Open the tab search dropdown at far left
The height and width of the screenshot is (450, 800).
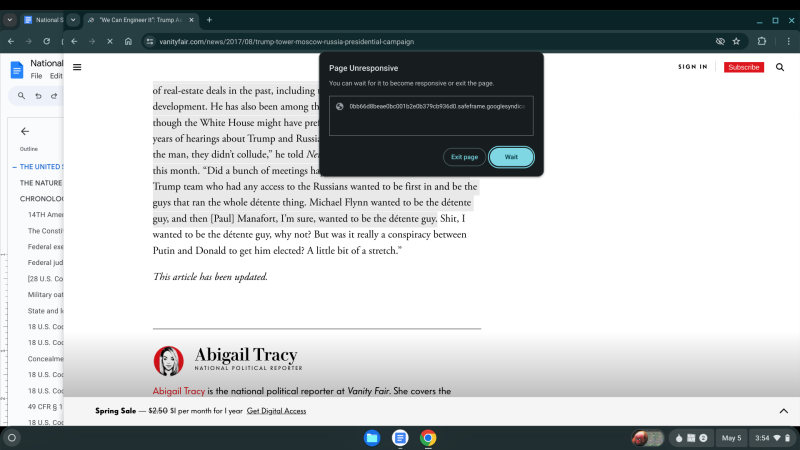pos(10,20)
